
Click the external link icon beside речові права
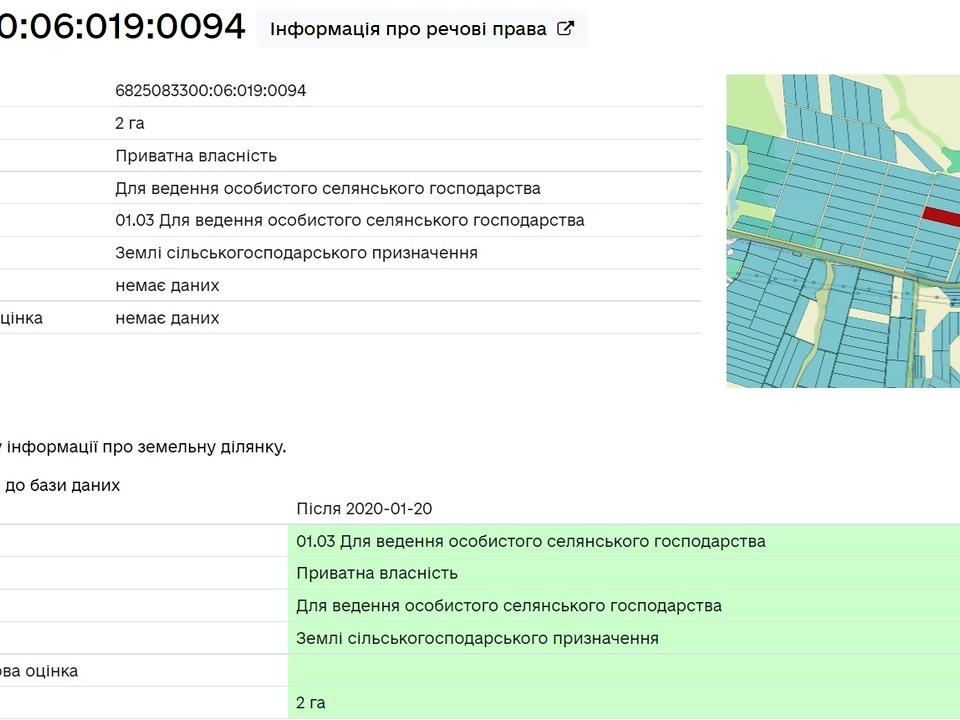[x=565, y=29]
